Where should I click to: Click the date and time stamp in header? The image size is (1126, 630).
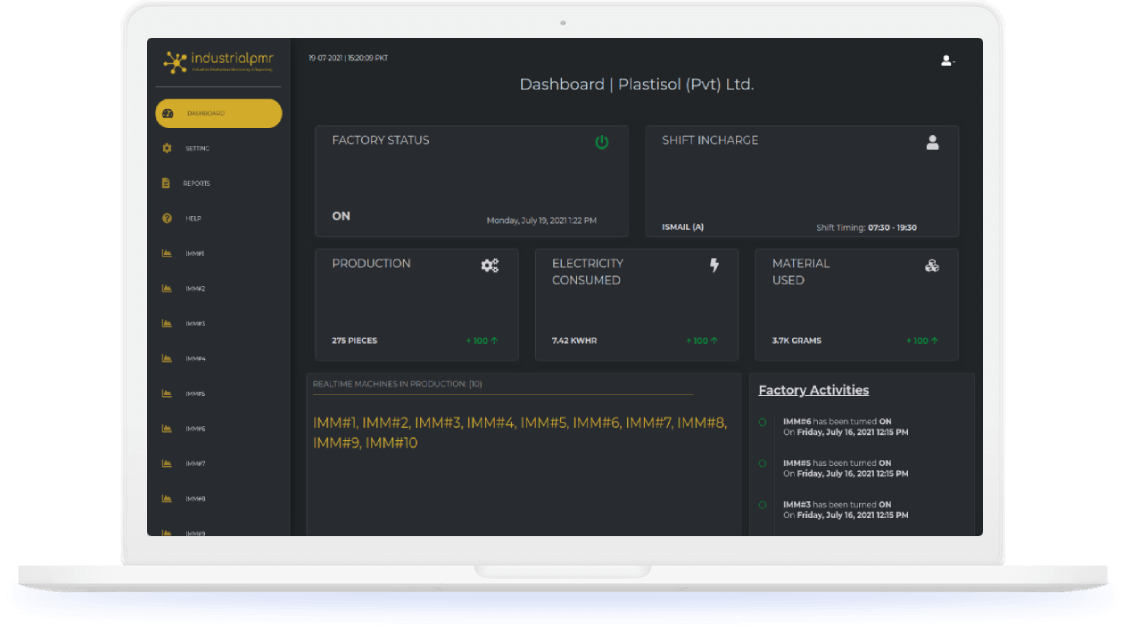(348, 58)
